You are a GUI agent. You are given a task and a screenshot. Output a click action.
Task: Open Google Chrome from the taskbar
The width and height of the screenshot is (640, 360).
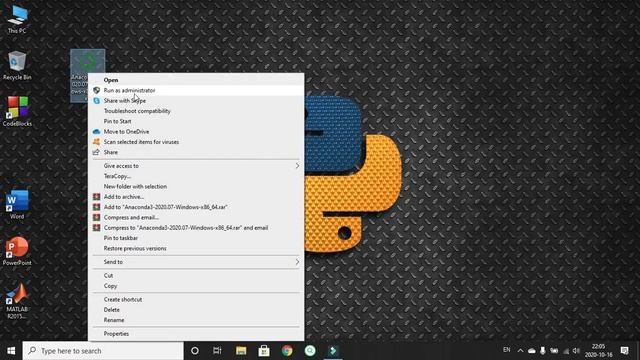click(x=287, y=351)
